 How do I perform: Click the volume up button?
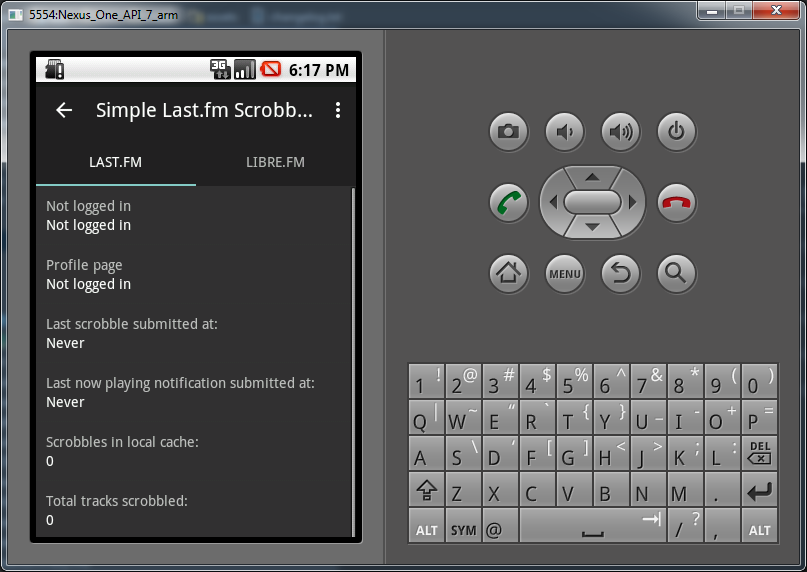621,132
